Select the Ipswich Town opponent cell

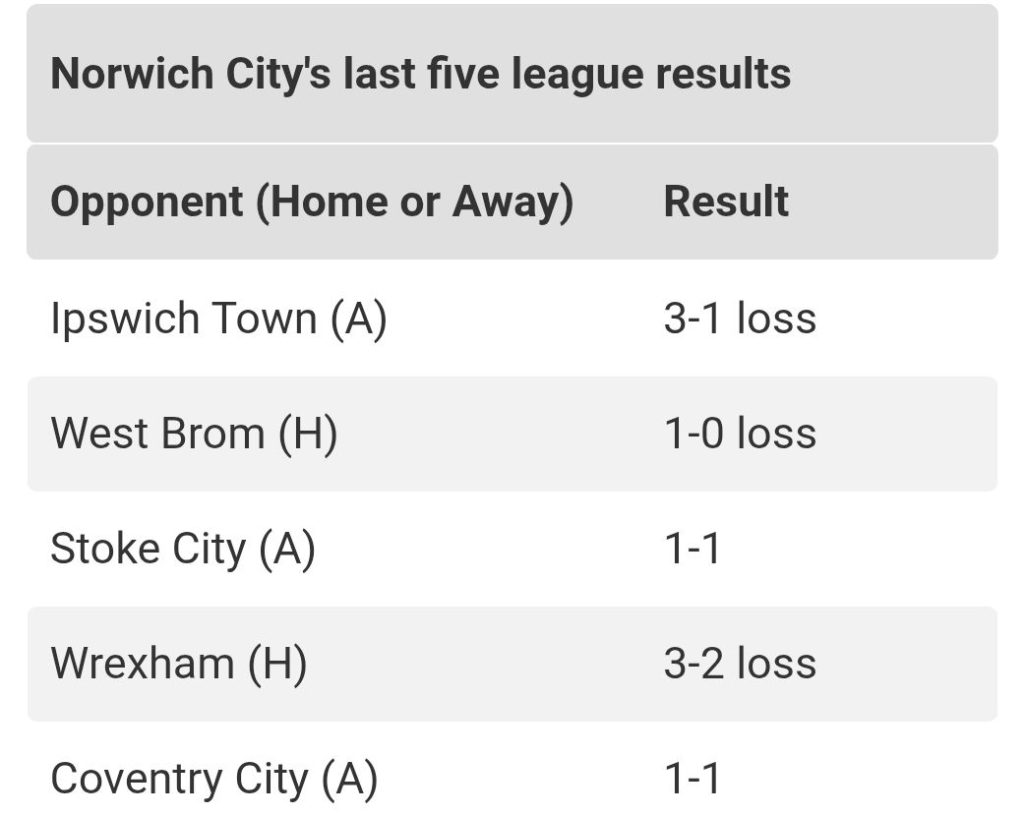(218, 319)
